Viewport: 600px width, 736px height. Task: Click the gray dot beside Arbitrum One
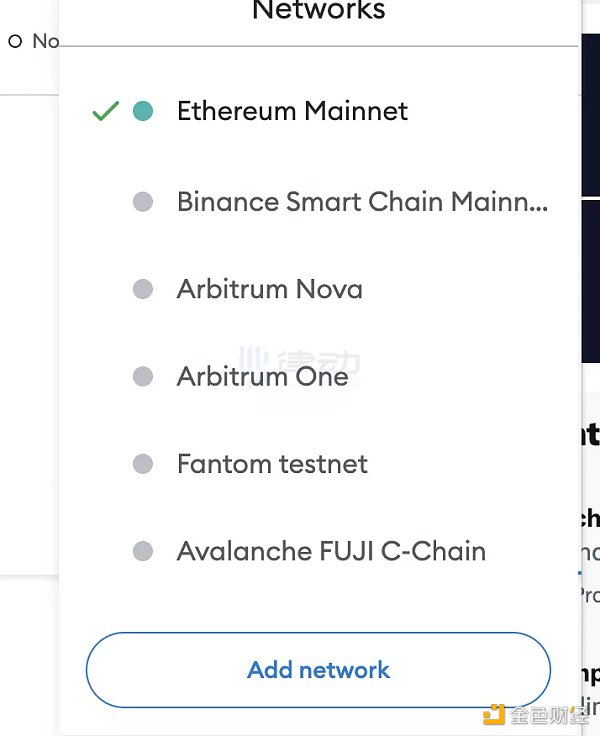143,377
